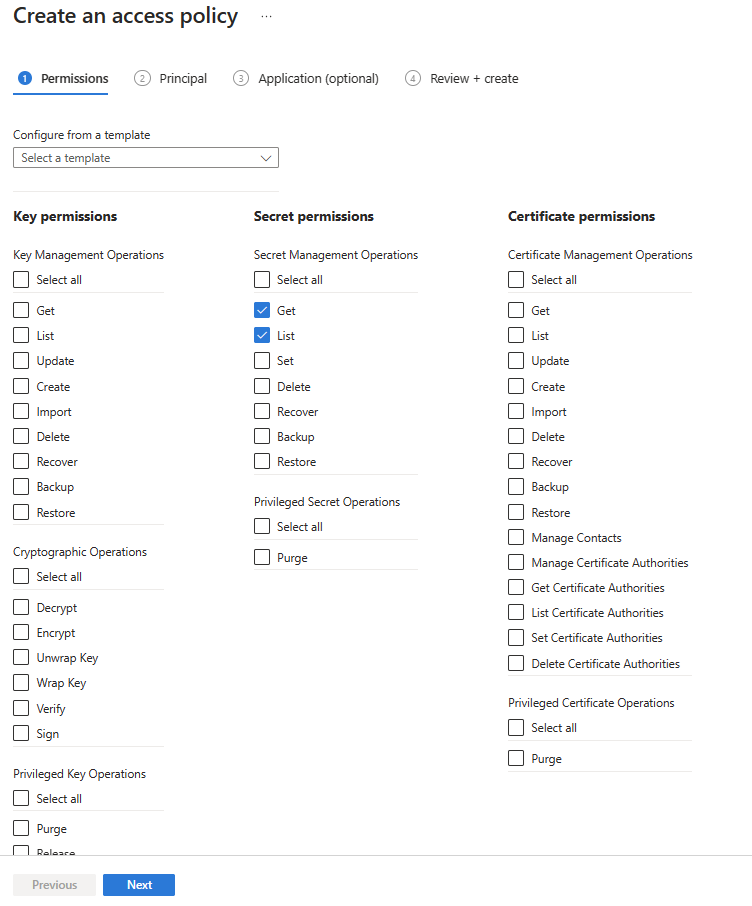Enable the Wrap Key operation
Viewport: 752px width, 906px height.
click(x=20, y=682)
